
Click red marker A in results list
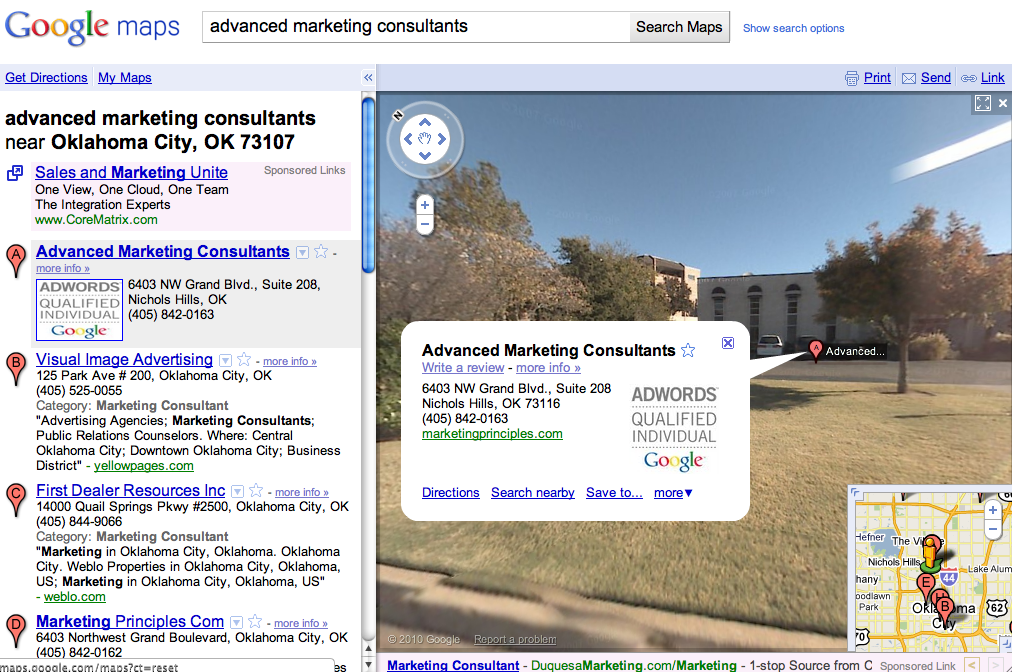coord(15,259)
